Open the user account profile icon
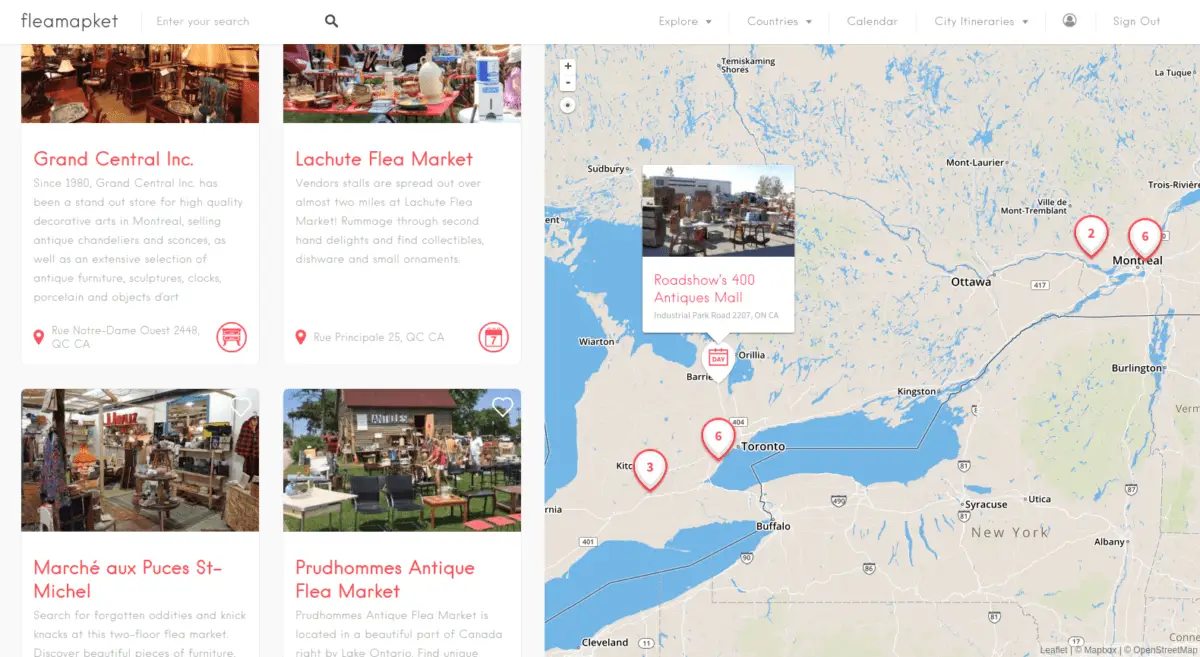Screen dimensions: 1200x657 1070,20
